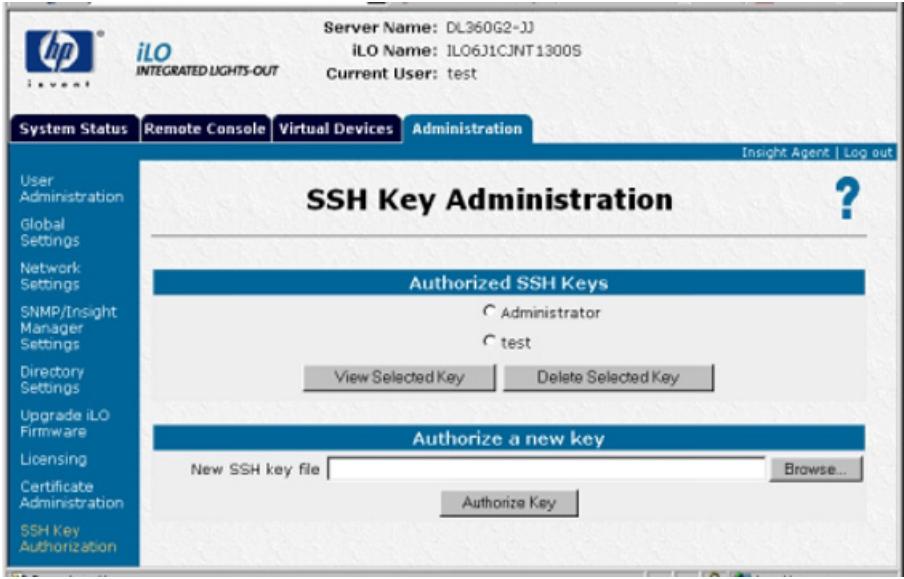
Task: Open the Remote Console tab
Action: coord(205,129)
